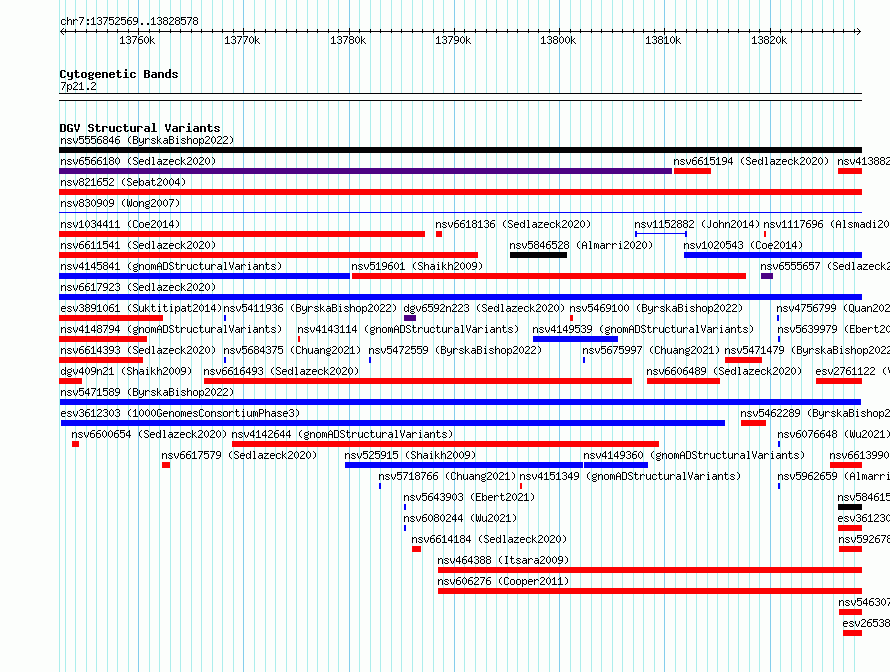This screenshot has width=890, height=672.
Task: Select the blue nsv1020543 bar
Action: (x=773, y=255)
